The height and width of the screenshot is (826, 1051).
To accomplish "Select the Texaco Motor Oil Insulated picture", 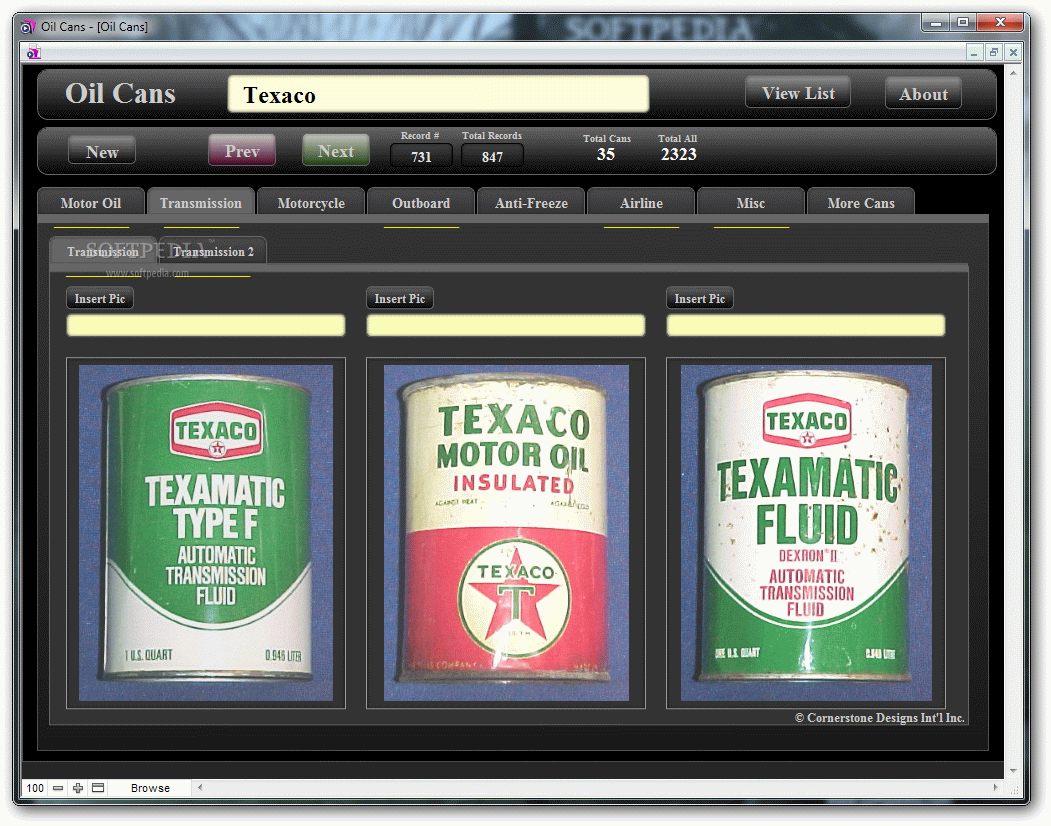I will tap(506, 533).
